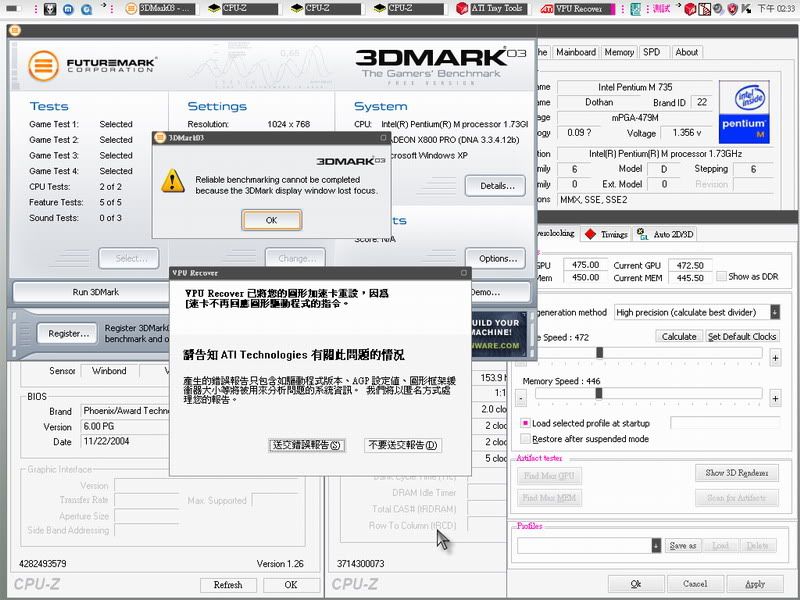Uncheck Load selected profile at startup
Screen dimensions: 800x600
tap(525, 423)
